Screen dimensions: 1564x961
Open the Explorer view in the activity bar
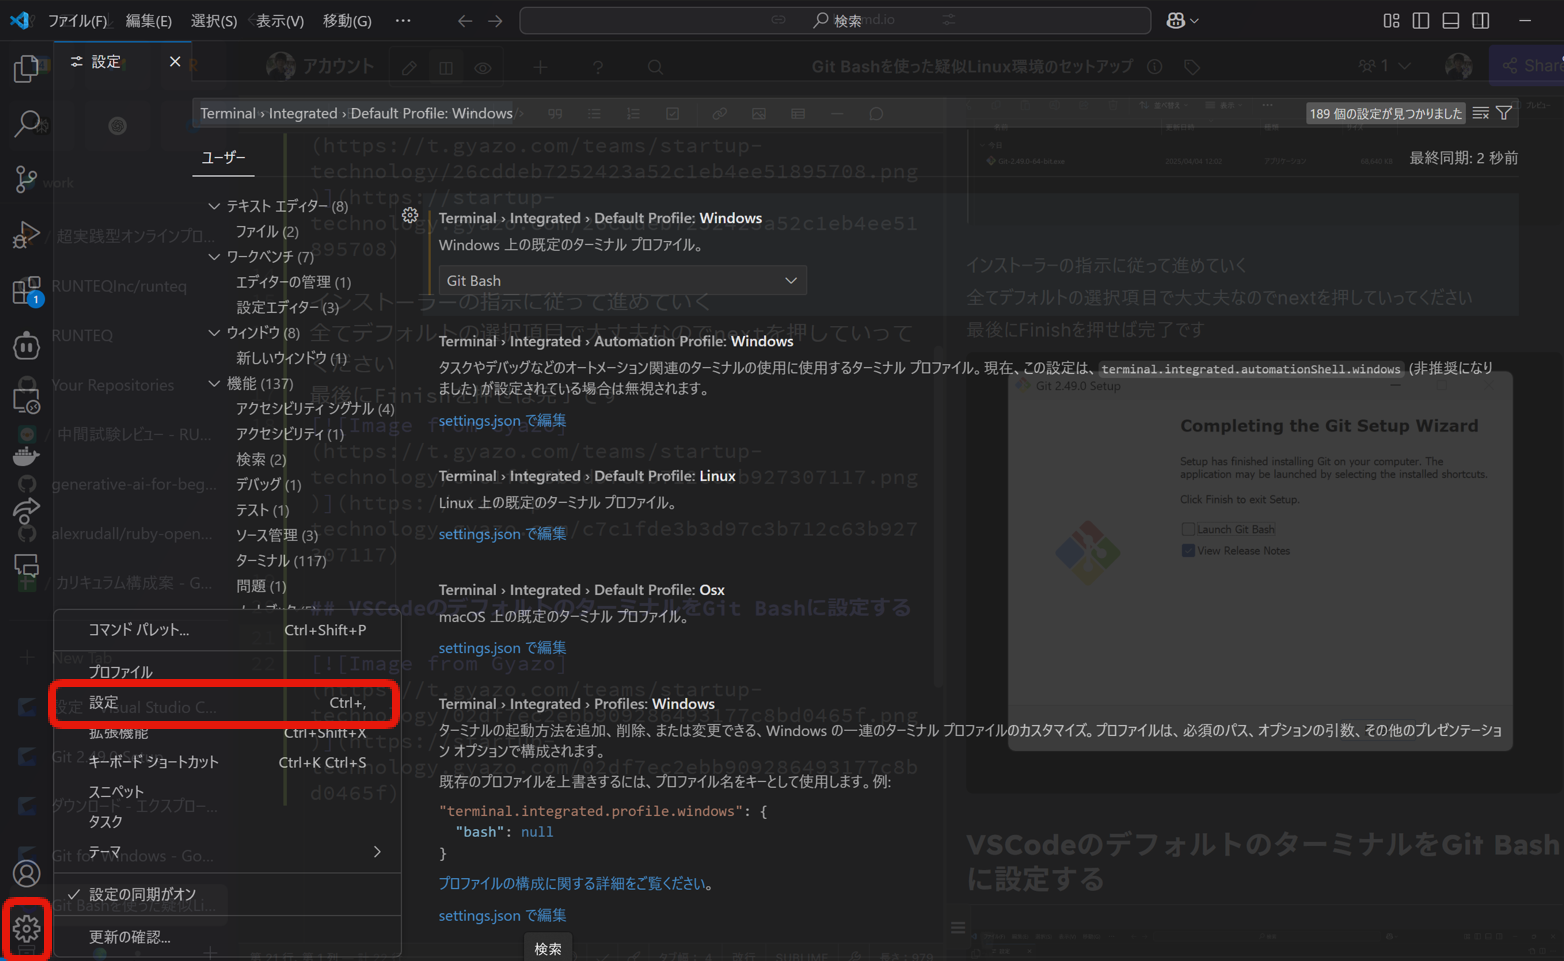coord(27,68)
